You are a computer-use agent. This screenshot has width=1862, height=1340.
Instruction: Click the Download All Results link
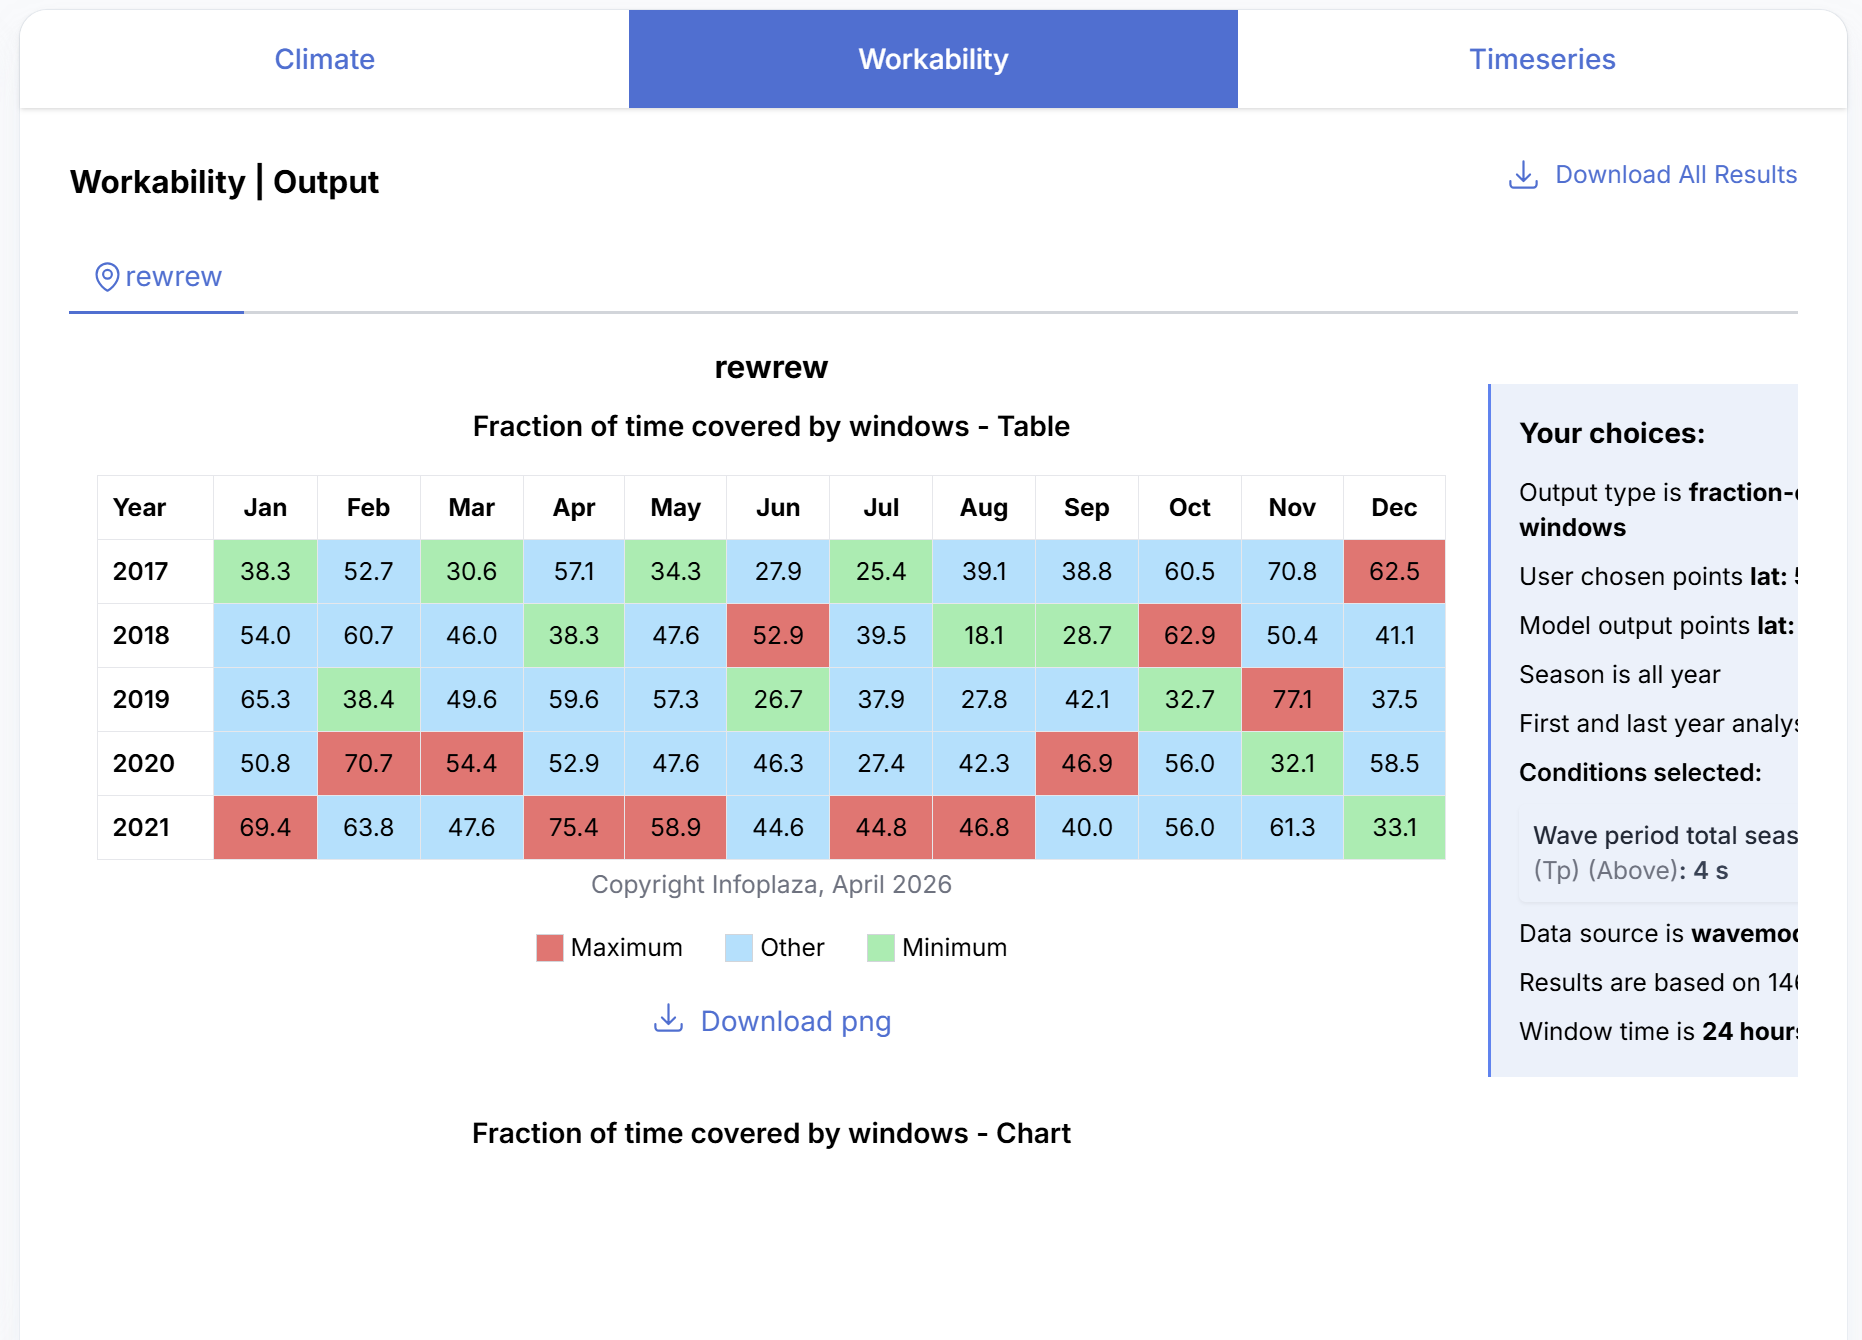[1675, 175]
